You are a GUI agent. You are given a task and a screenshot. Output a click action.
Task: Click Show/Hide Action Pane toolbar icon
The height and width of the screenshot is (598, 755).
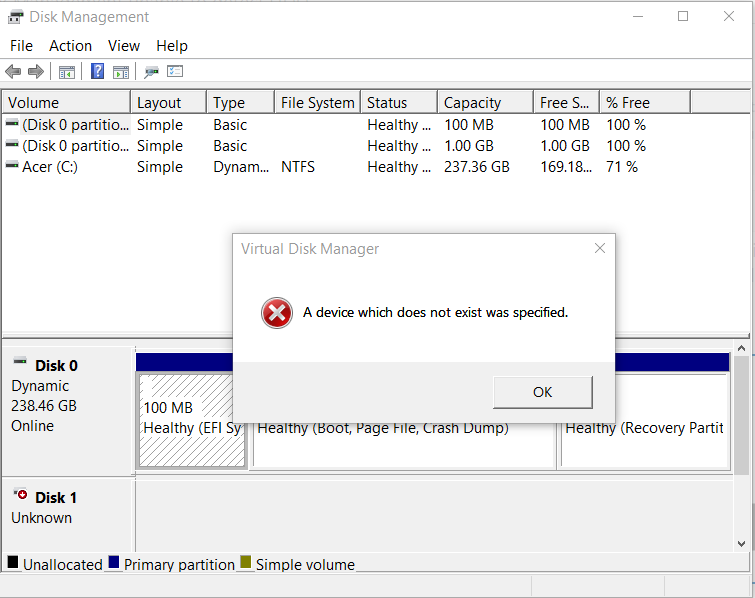tap(121, 72)
